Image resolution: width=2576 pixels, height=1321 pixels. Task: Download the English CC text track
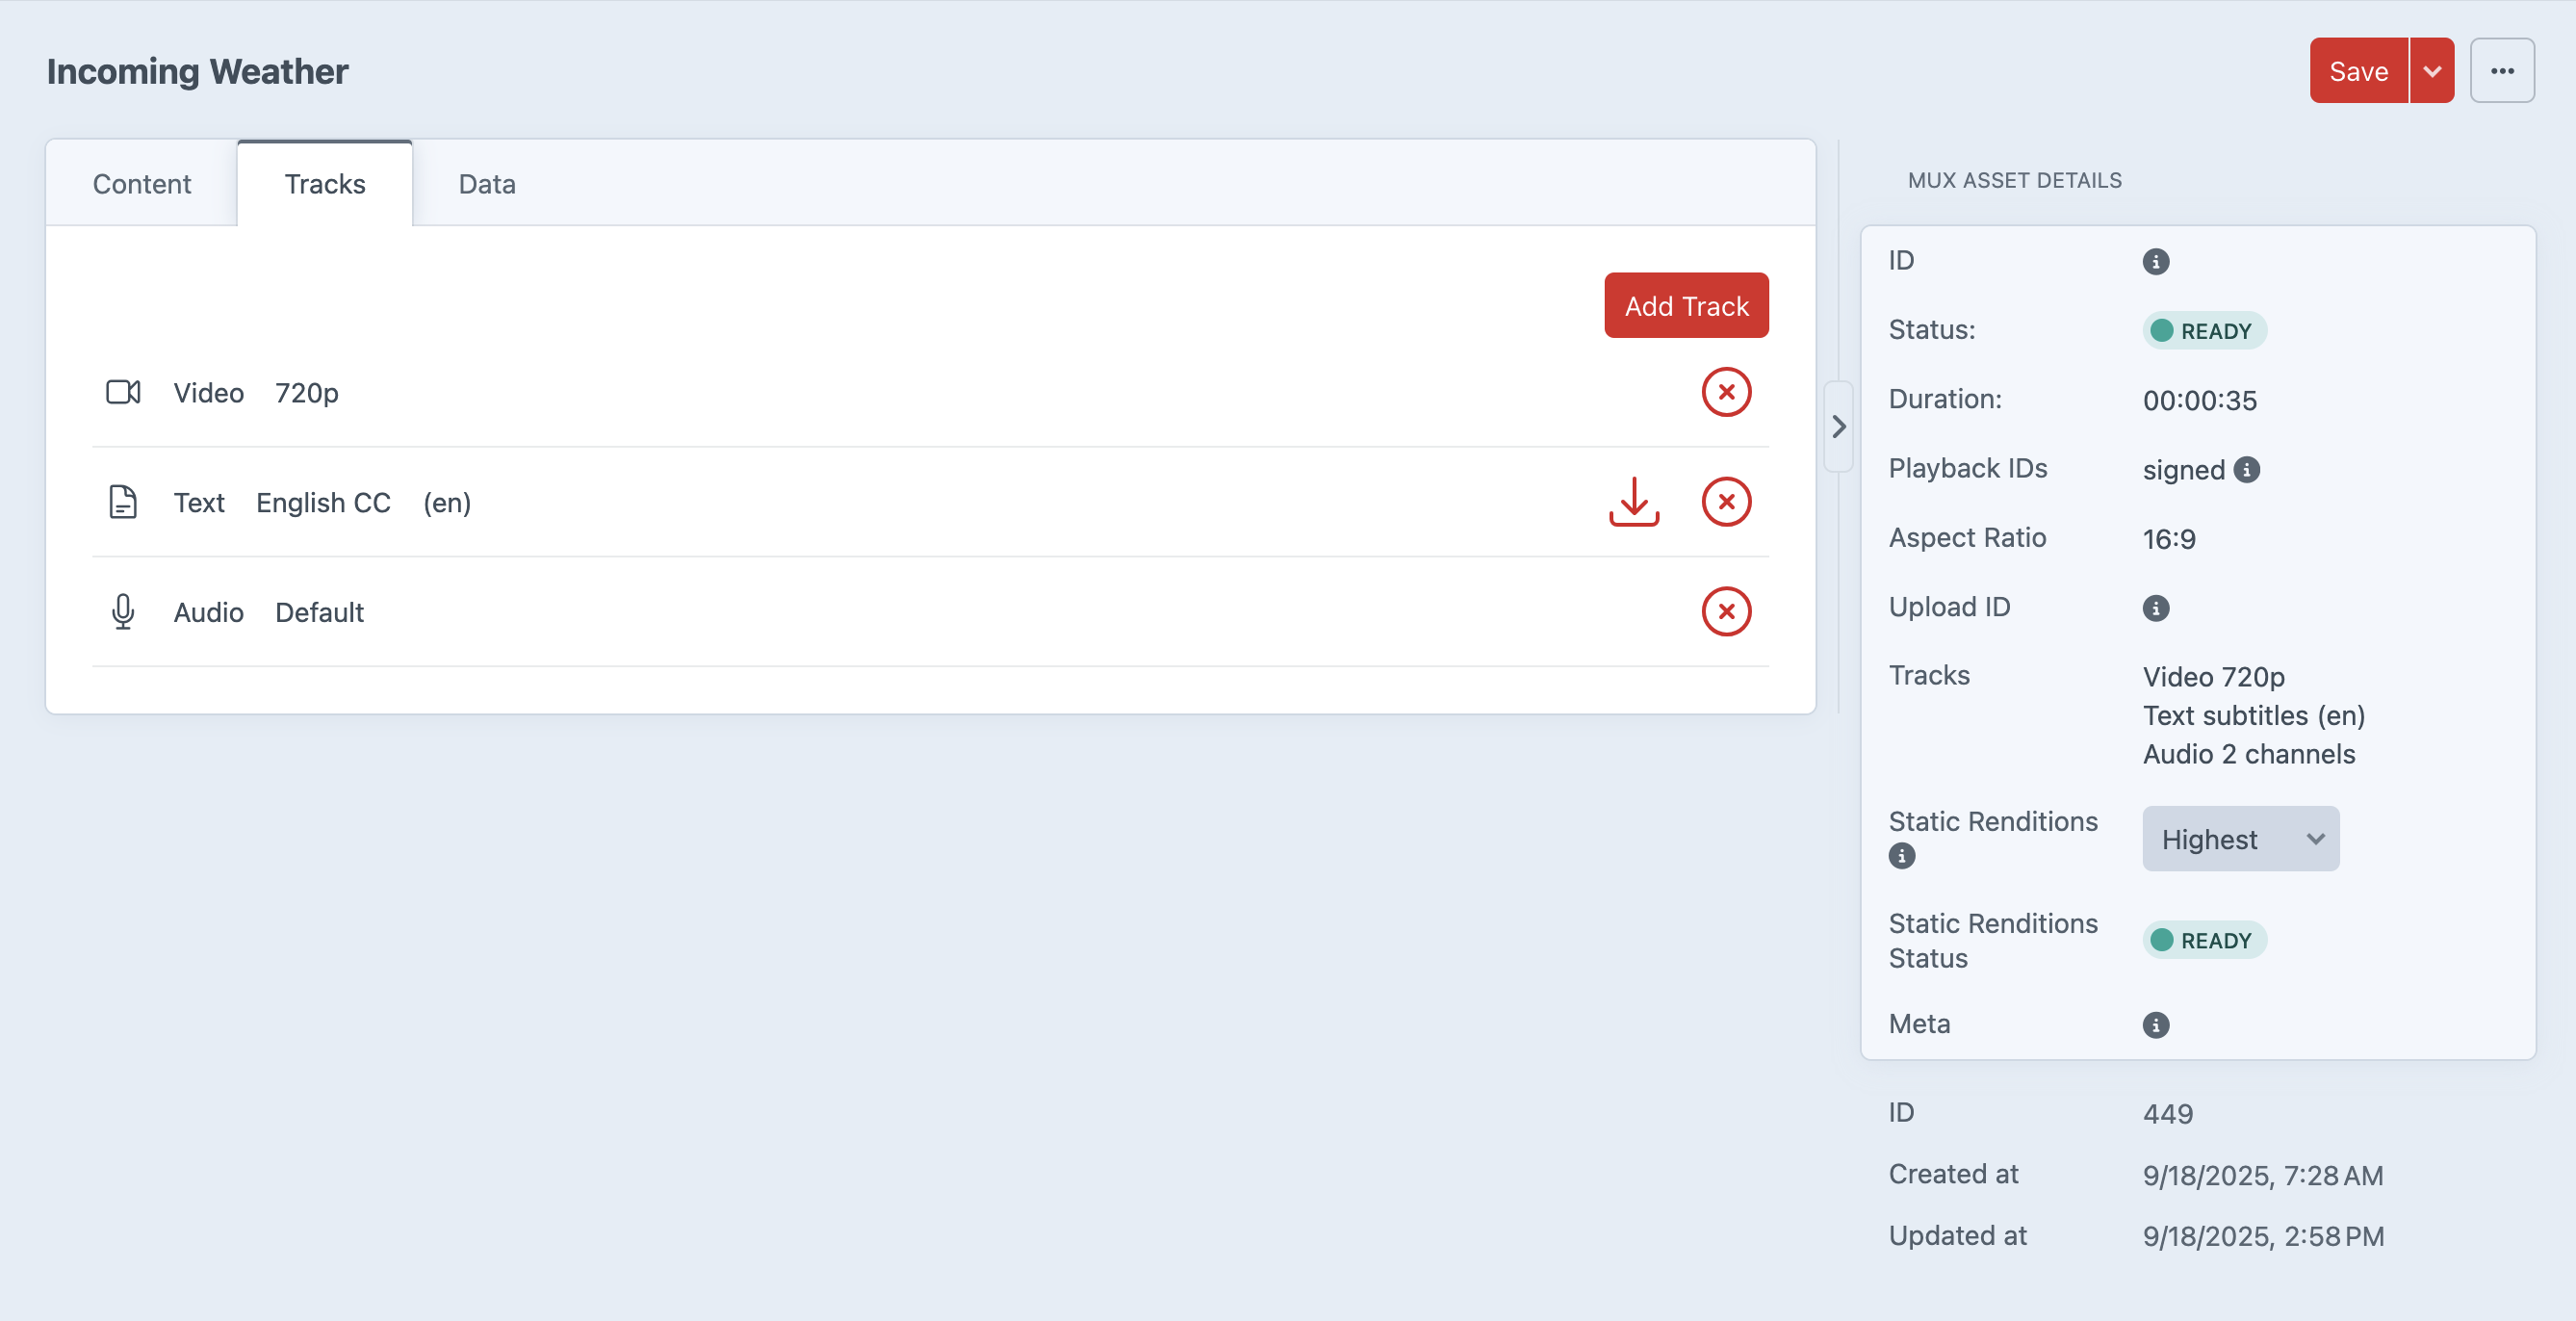point(1634,502)
